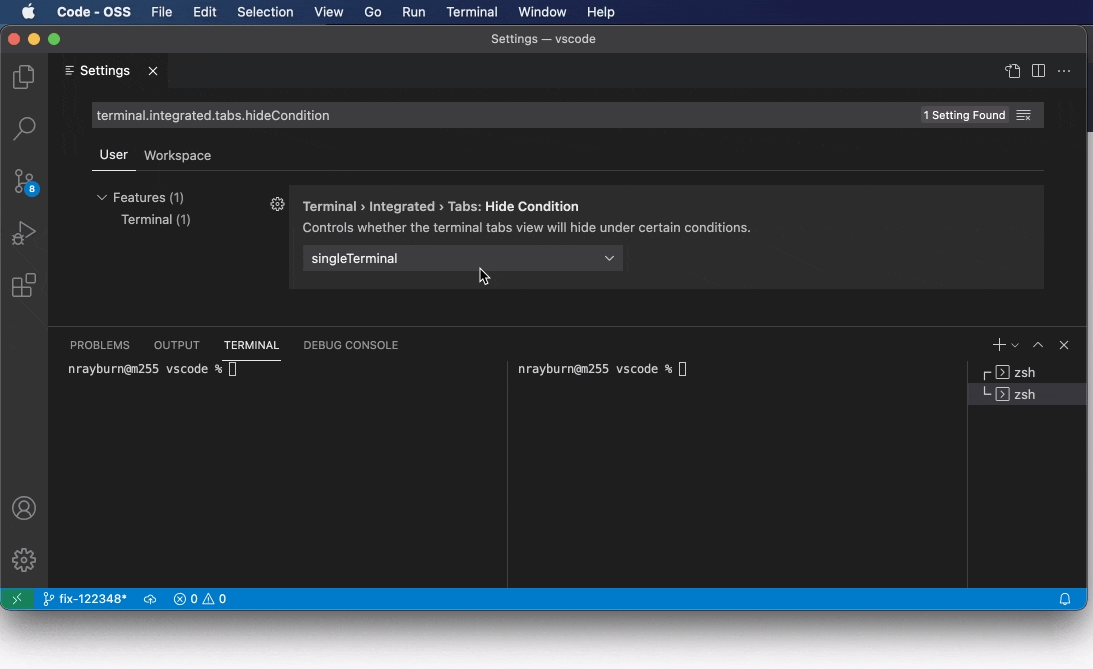
Task: Switch to DEBUG CONSOLE tab
Action: 351,345
